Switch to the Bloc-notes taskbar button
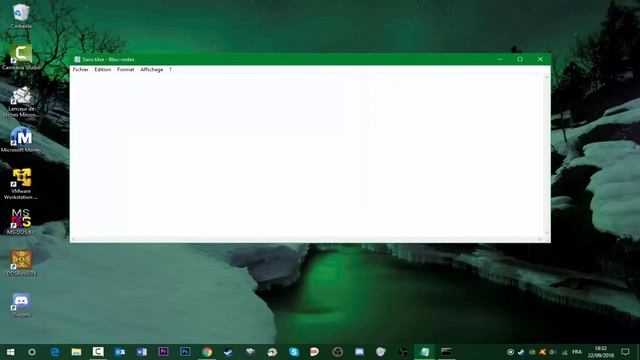The image size is (640, 360). pyautogui.click(x=424, y=352)
